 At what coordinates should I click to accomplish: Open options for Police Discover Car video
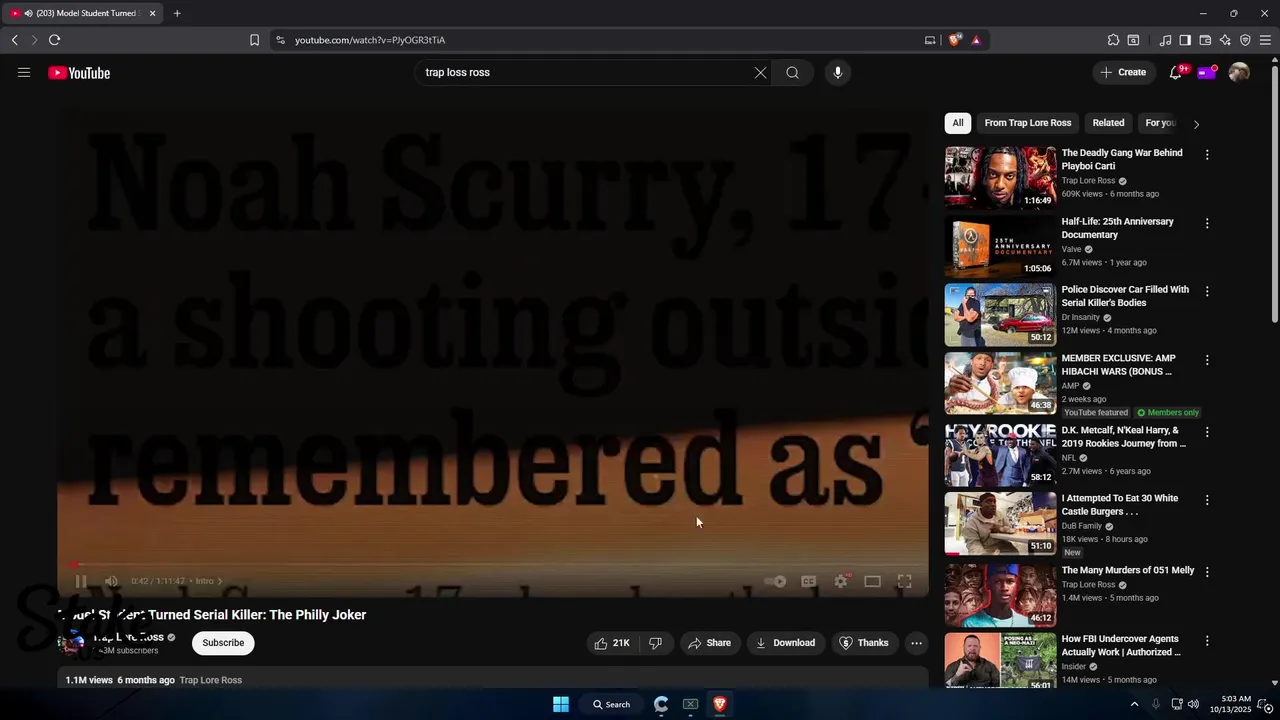click(x=1207, y=291)
